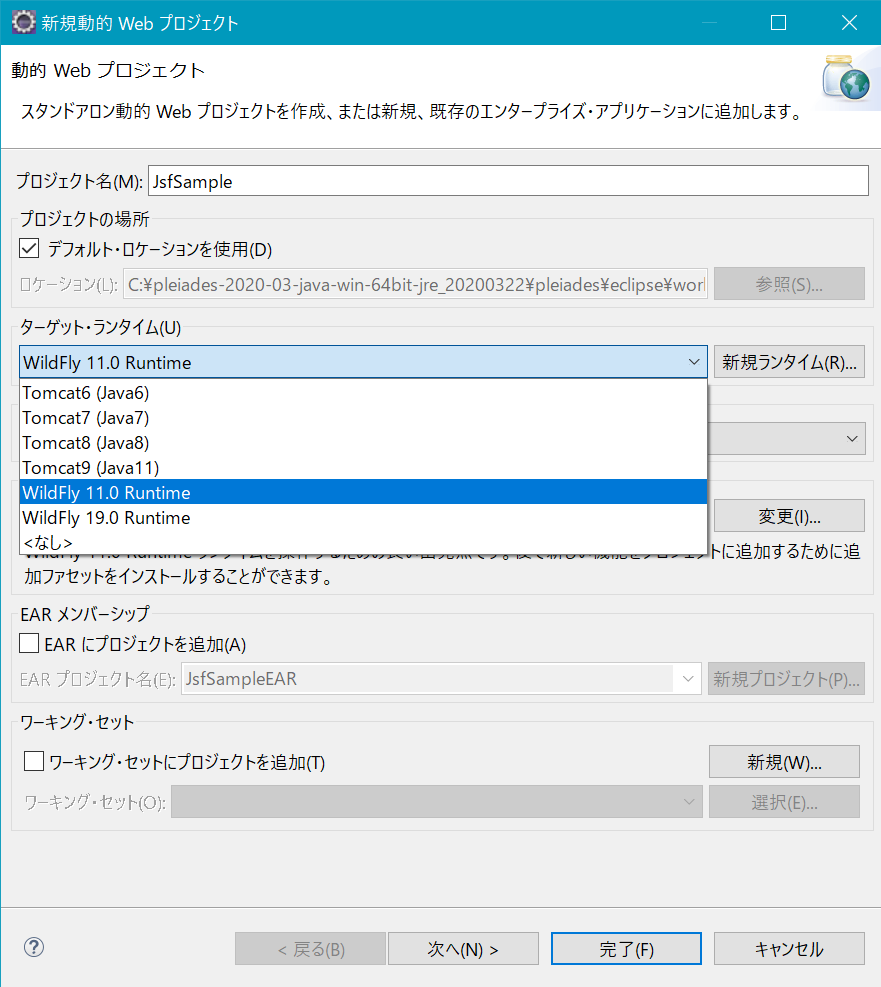Select Tomcat9 (Java11) runtime
This screenshot has width=881, height=987.
[364, 468]
